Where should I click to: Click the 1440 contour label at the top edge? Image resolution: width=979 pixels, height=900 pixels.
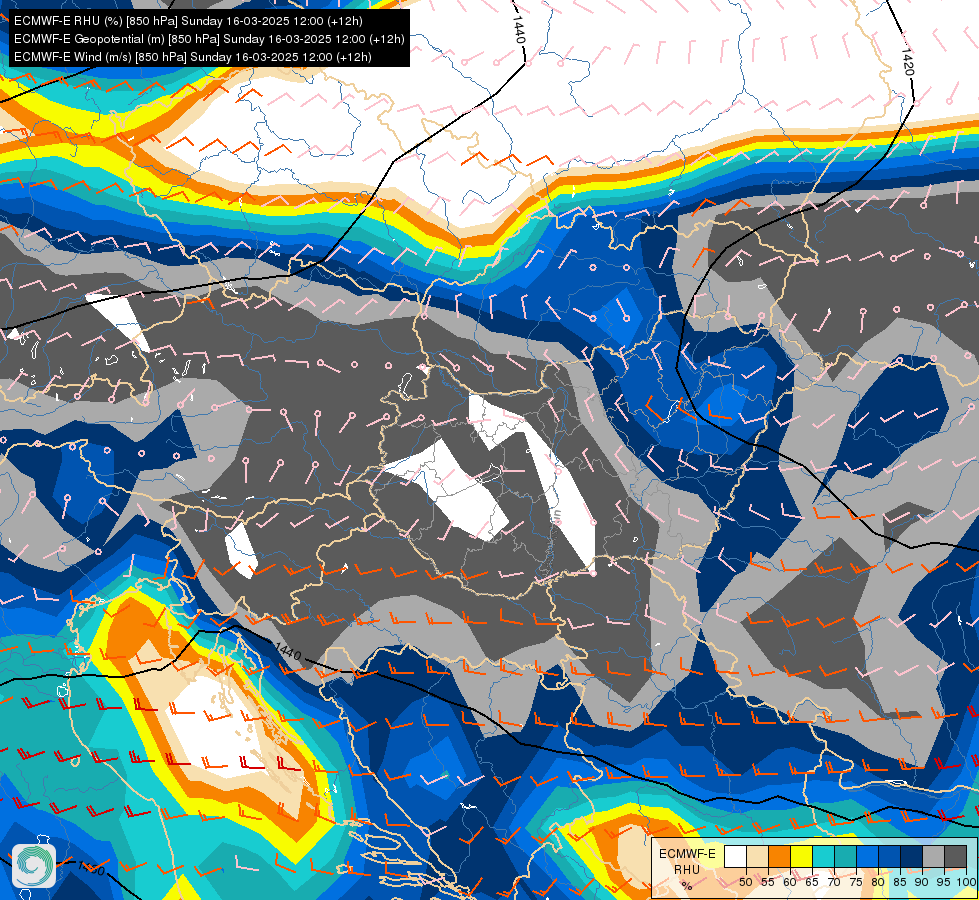pyautogui.click(x=519, y=28)
